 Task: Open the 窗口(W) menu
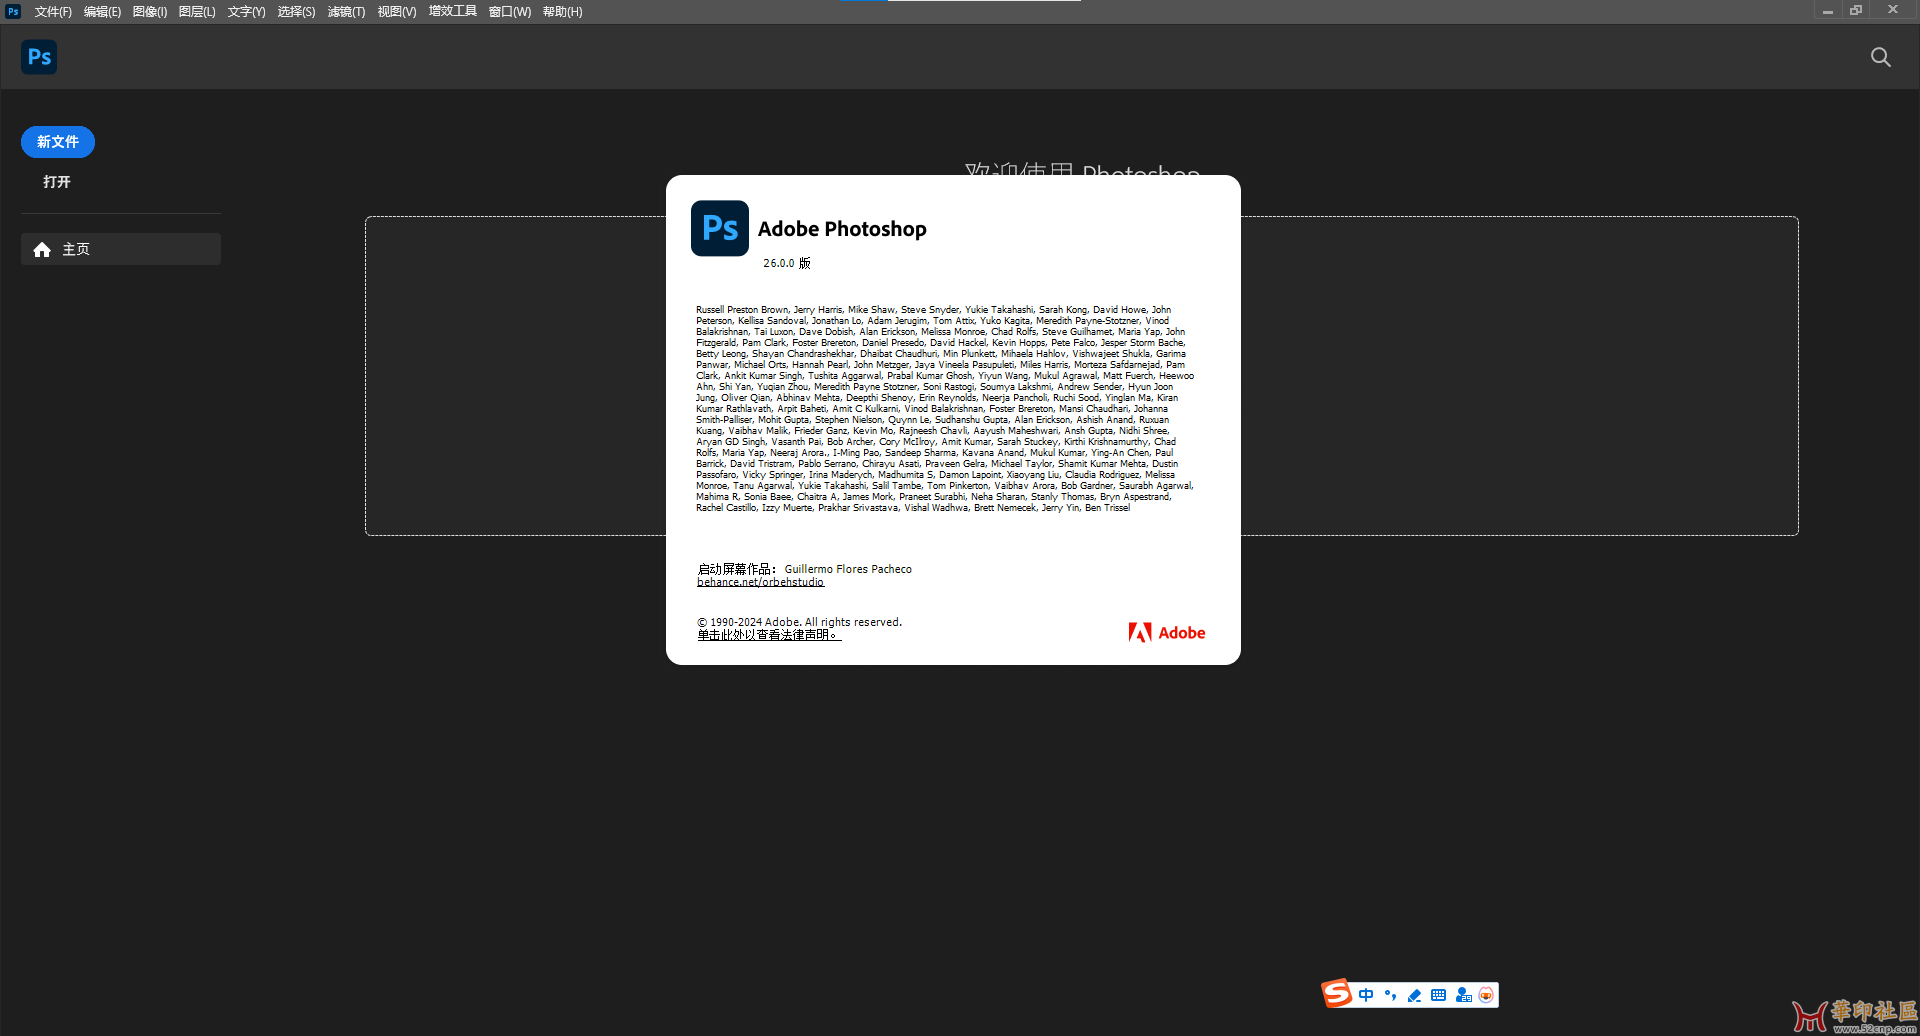coord(509,12)
